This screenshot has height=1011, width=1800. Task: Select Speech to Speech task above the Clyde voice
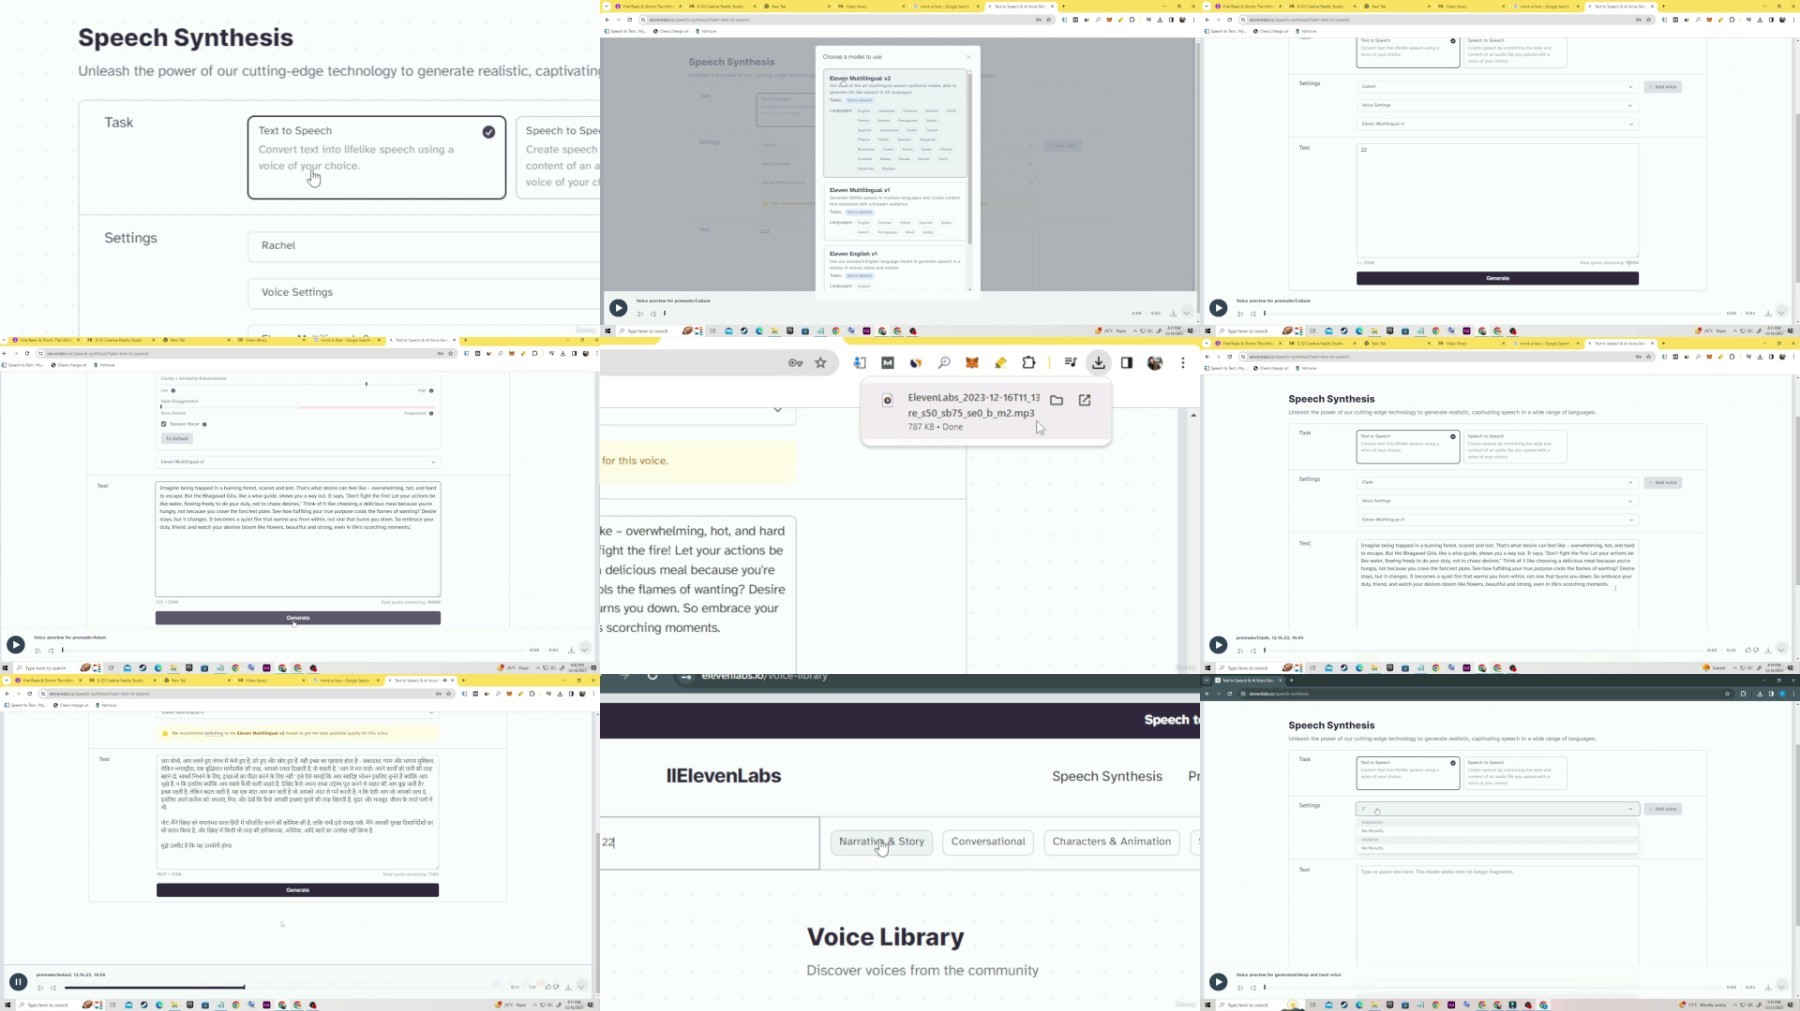pos(1515,446)
